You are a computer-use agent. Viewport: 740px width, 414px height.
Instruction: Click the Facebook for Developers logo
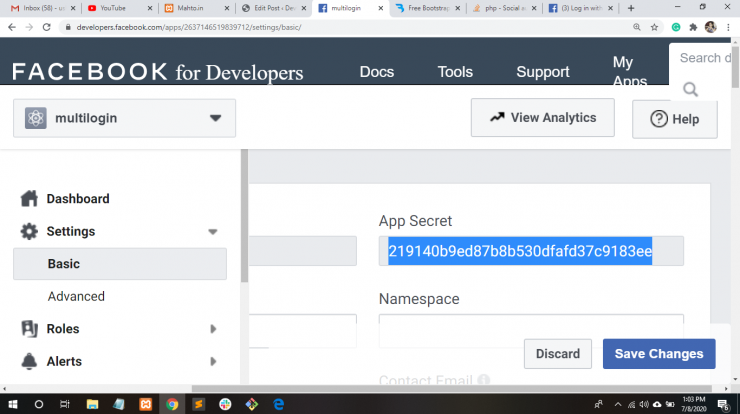[157, 72]
